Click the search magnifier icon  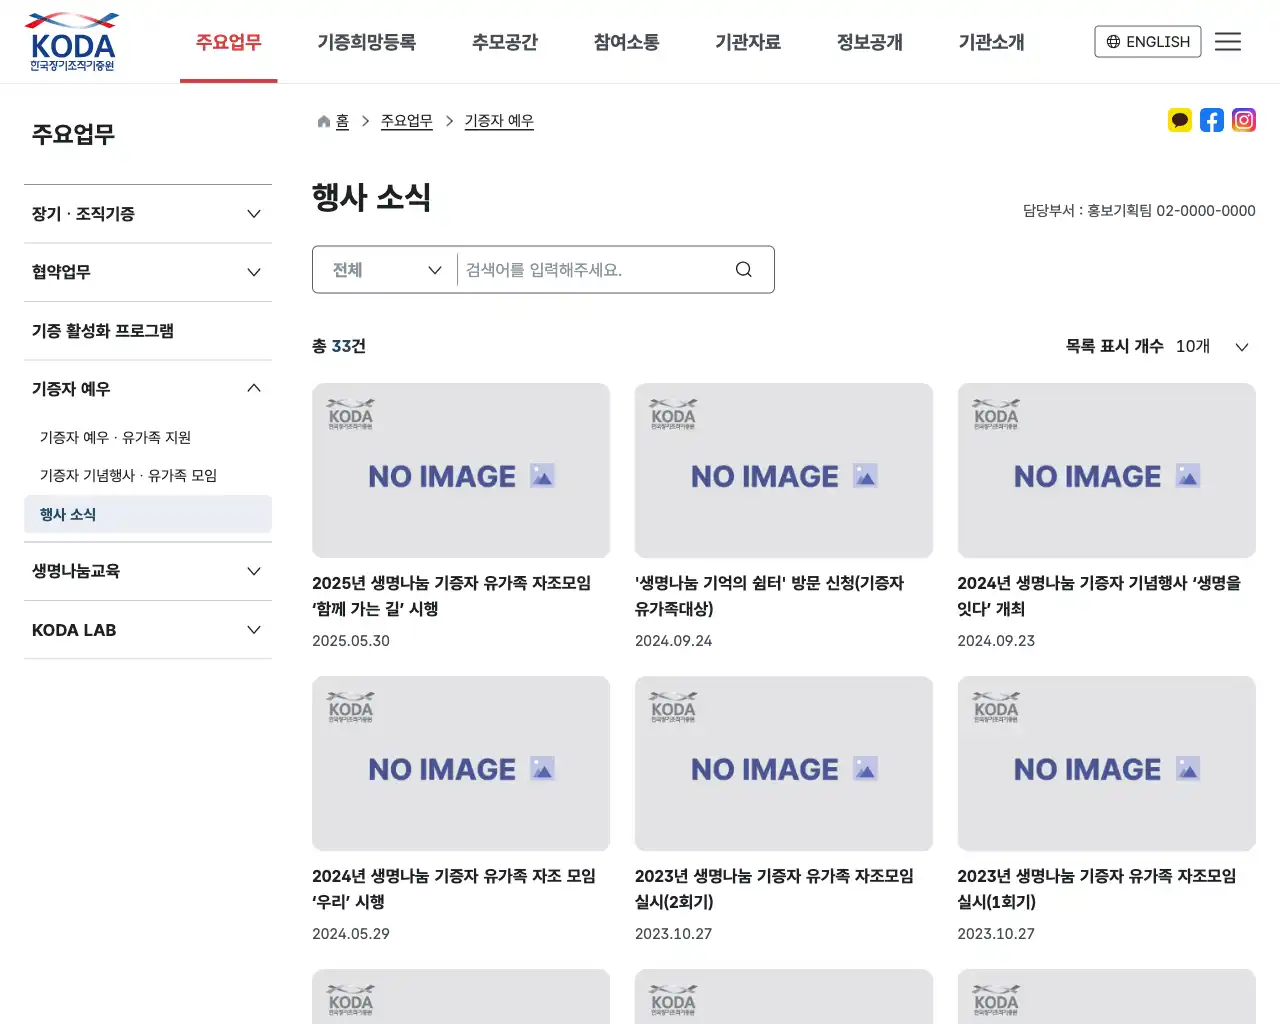pos(743,269)
